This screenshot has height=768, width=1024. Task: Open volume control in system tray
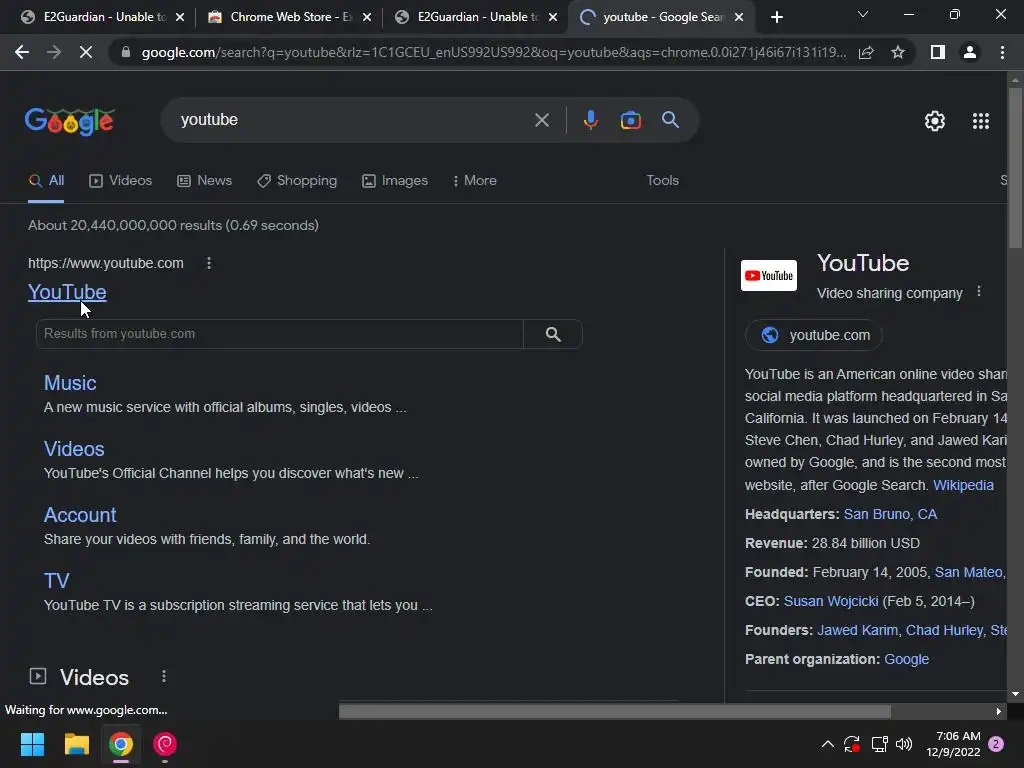pos(904,744)
